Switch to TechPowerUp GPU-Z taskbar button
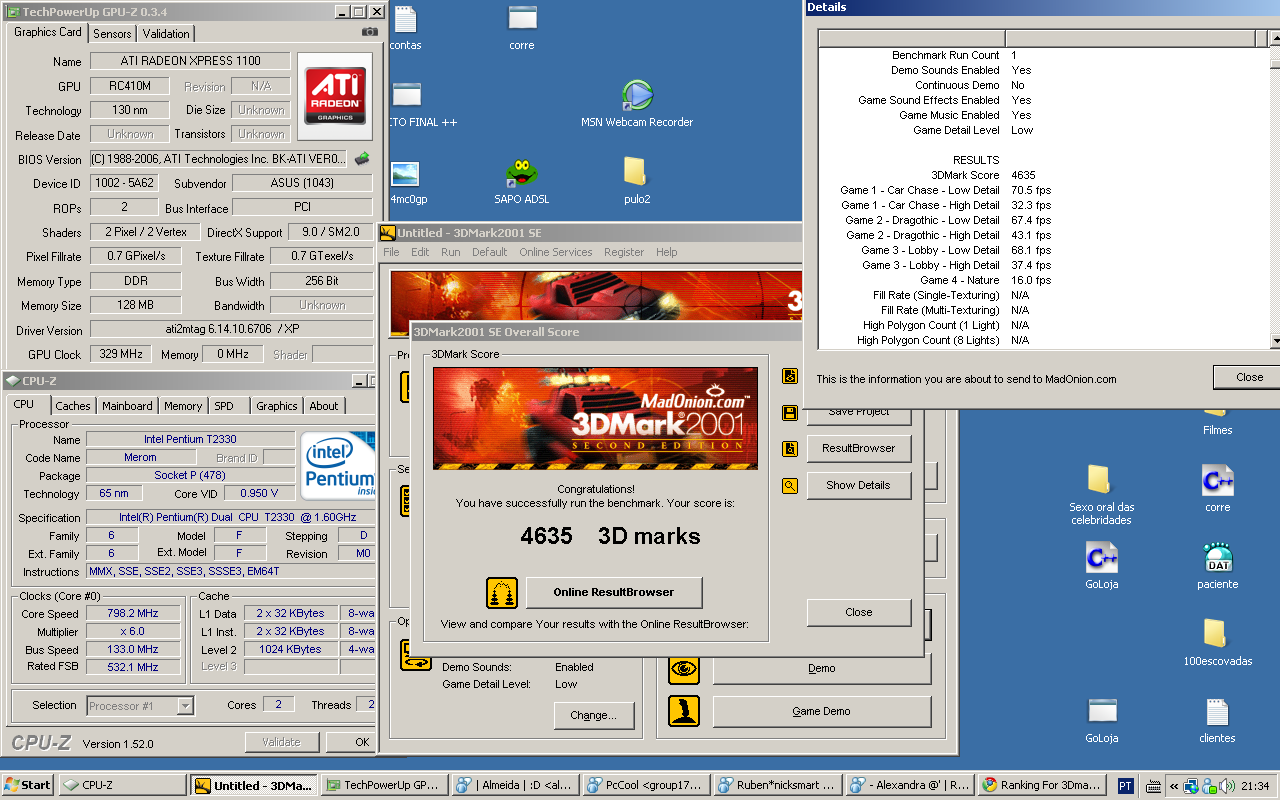This screenshot has width=1280, height=800. point(384,785)
